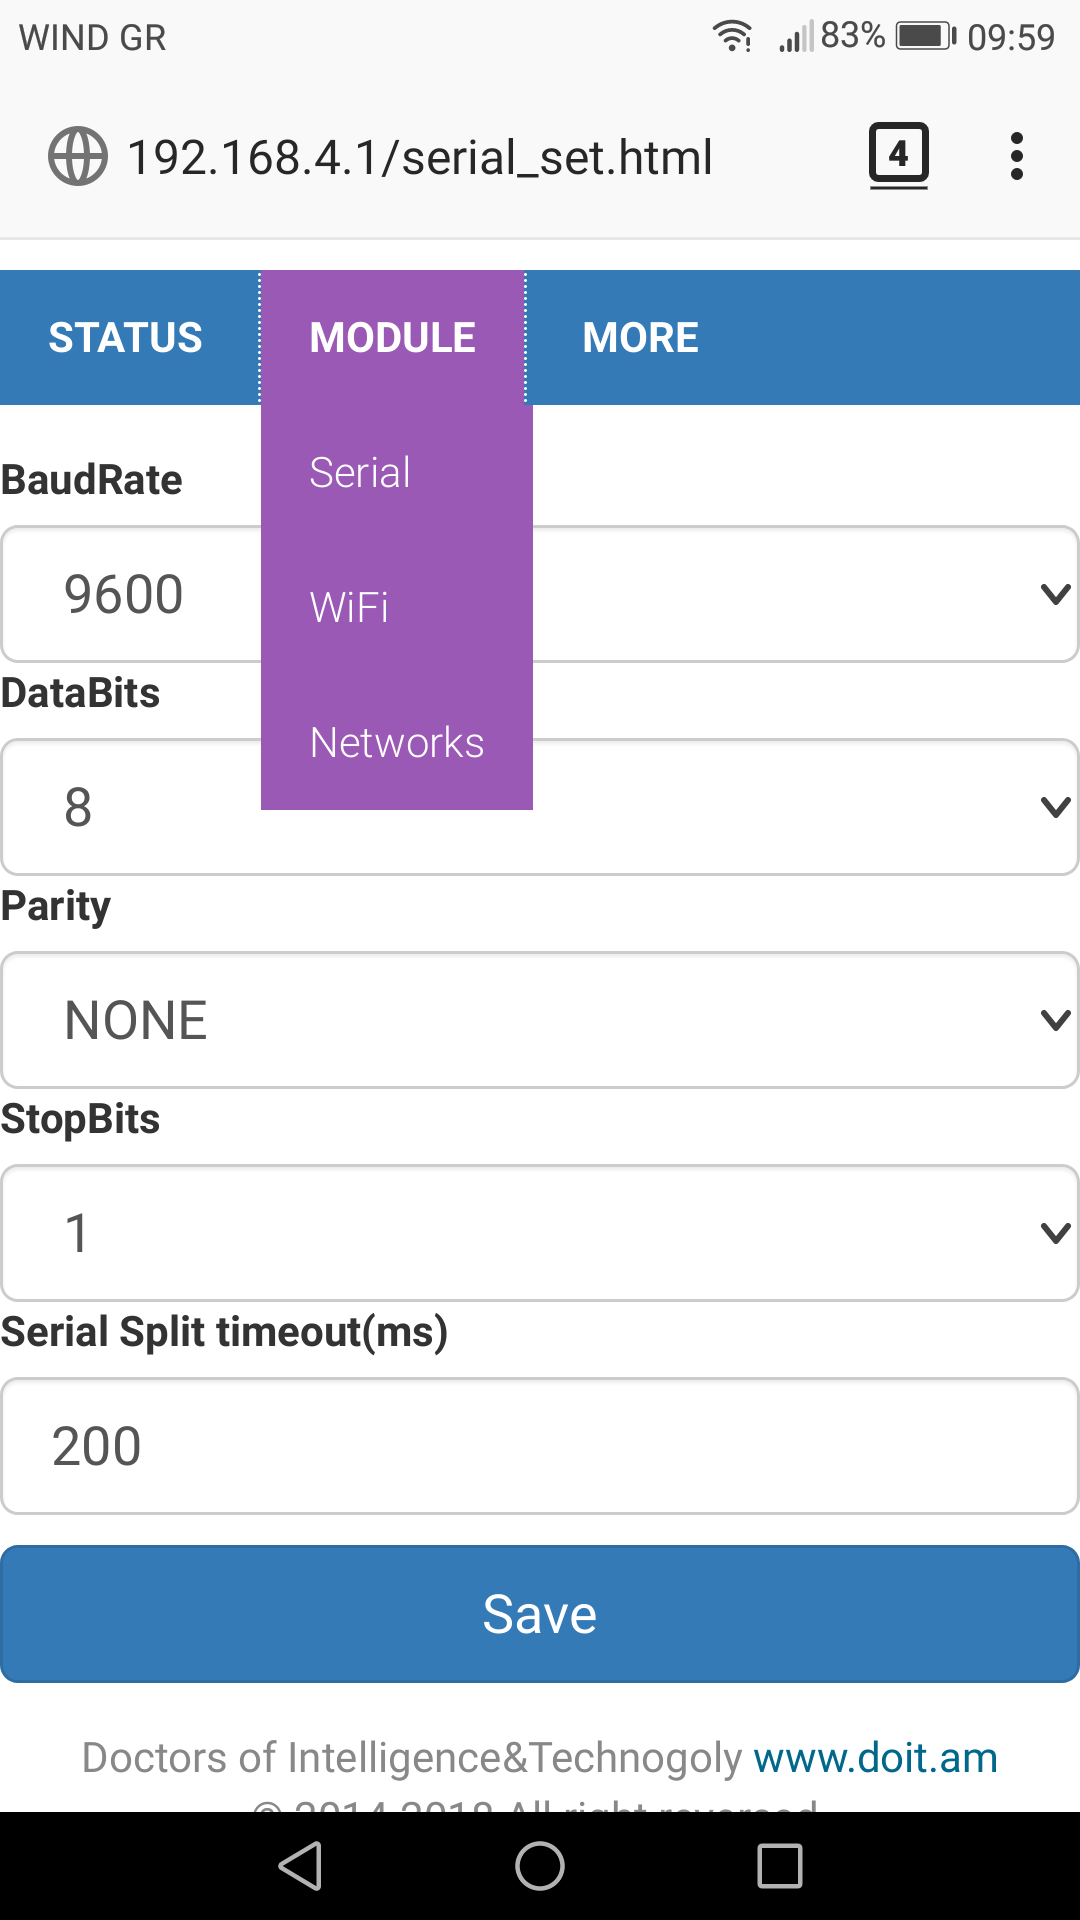Image resolution: width=1080 pixels, height=1920 pixels.
Task: Choose WiFi in the MODULE submenu
Action: click(349, 608)
